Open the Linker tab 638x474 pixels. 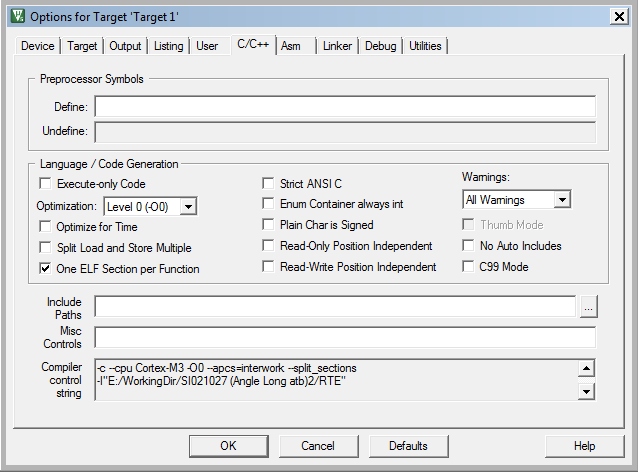point(337,46)
